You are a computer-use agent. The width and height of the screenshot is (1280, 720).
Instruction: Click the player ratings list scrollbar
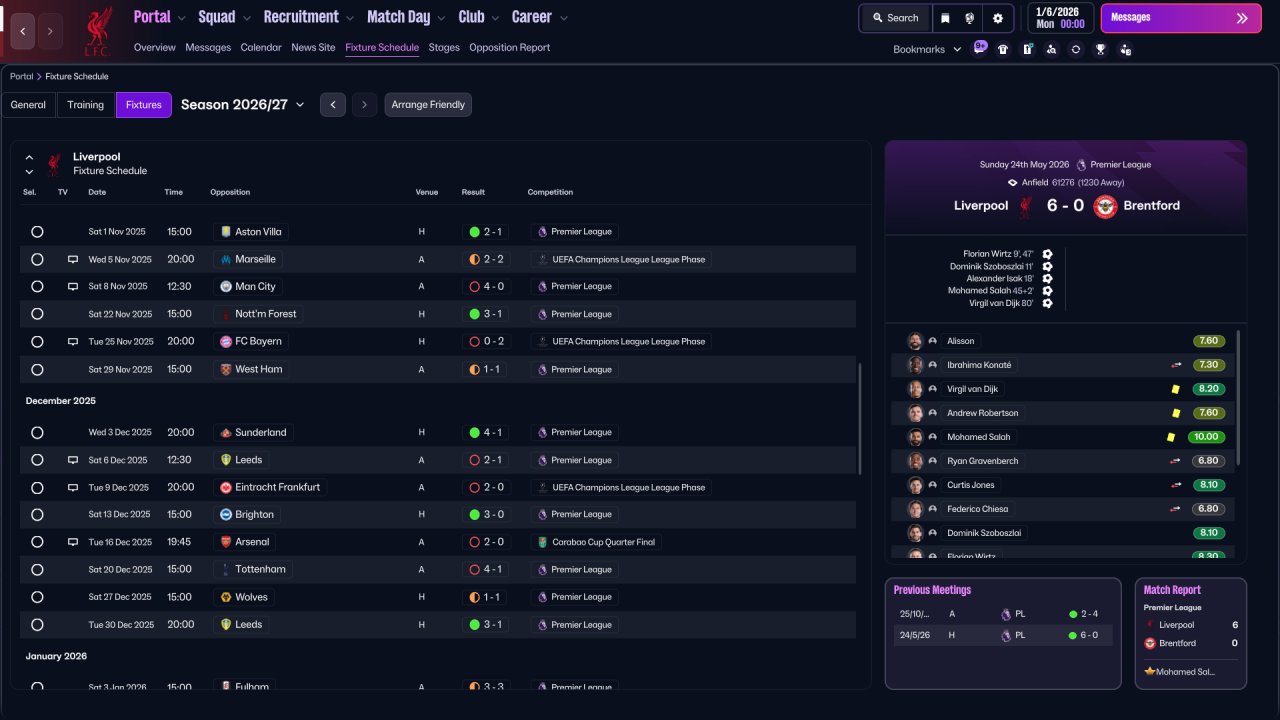tap(1238, 398)
